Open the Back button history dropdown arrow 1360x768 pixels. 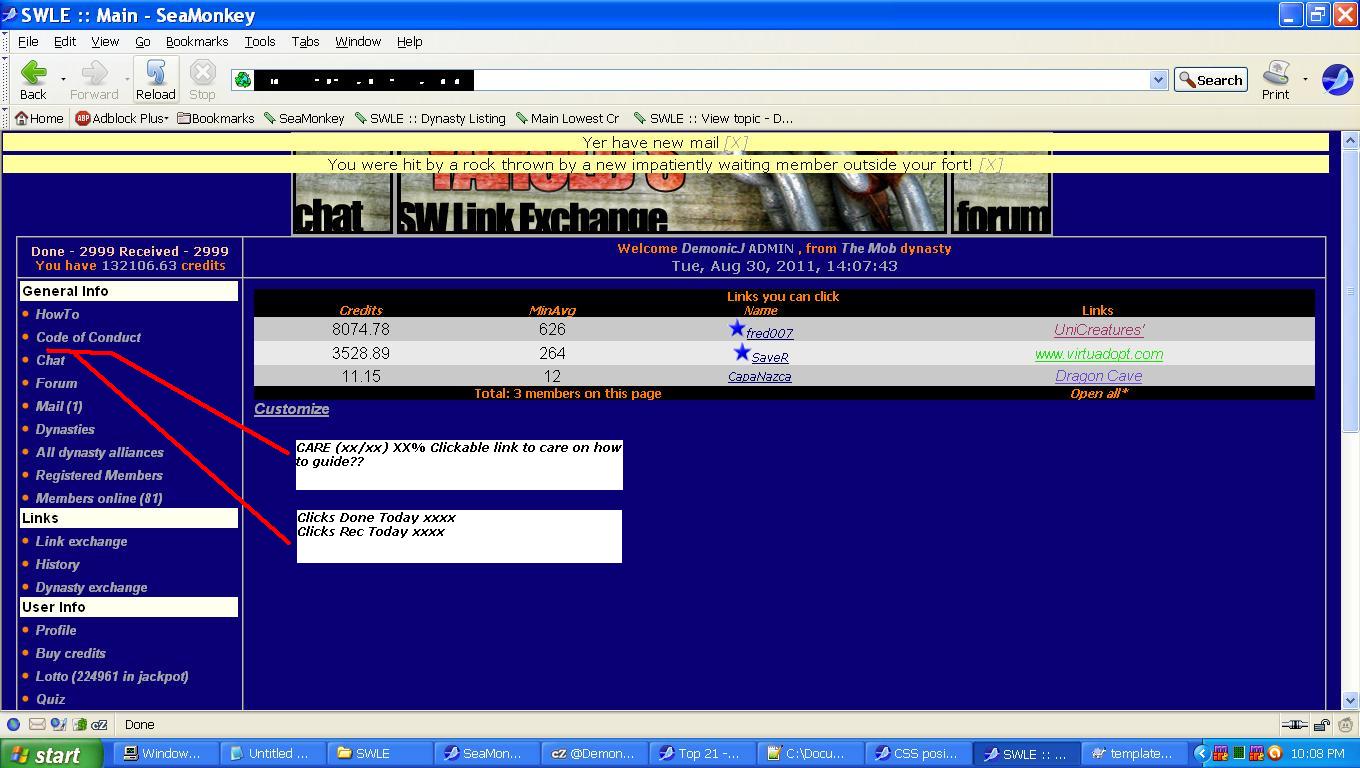63,80
